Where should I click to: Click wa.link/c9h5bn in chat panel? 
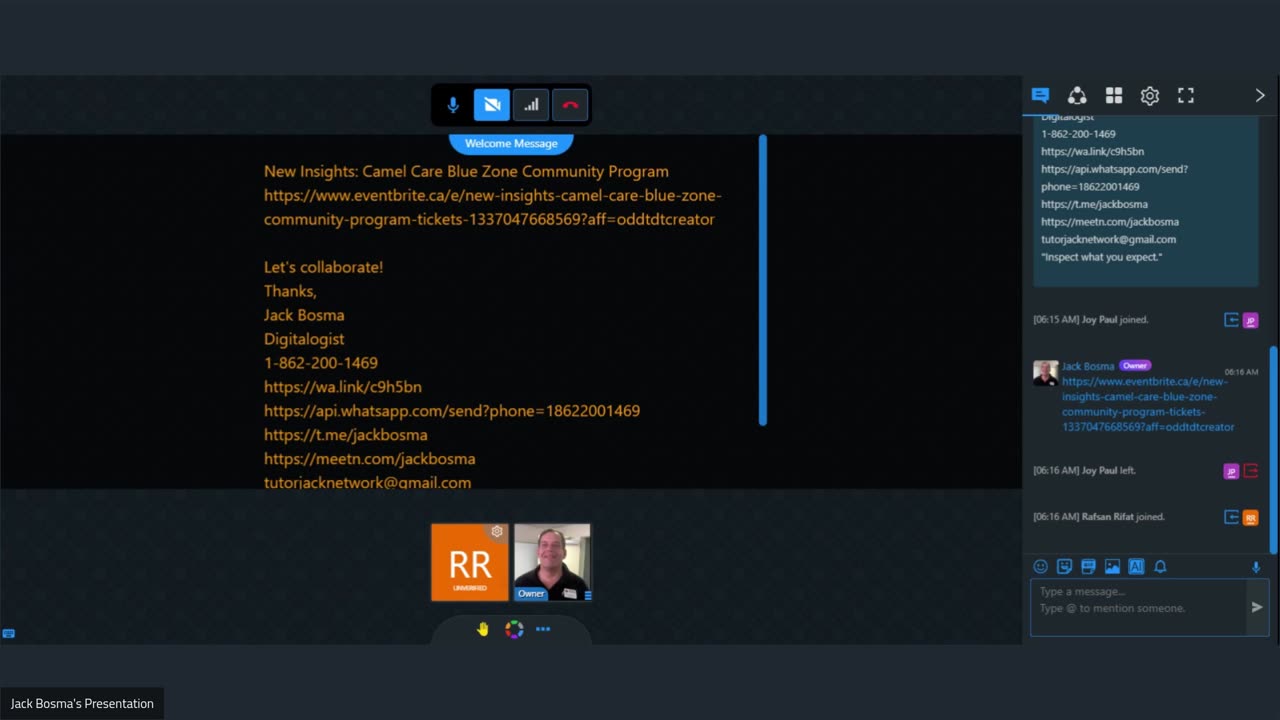[x=1092, y=152]
